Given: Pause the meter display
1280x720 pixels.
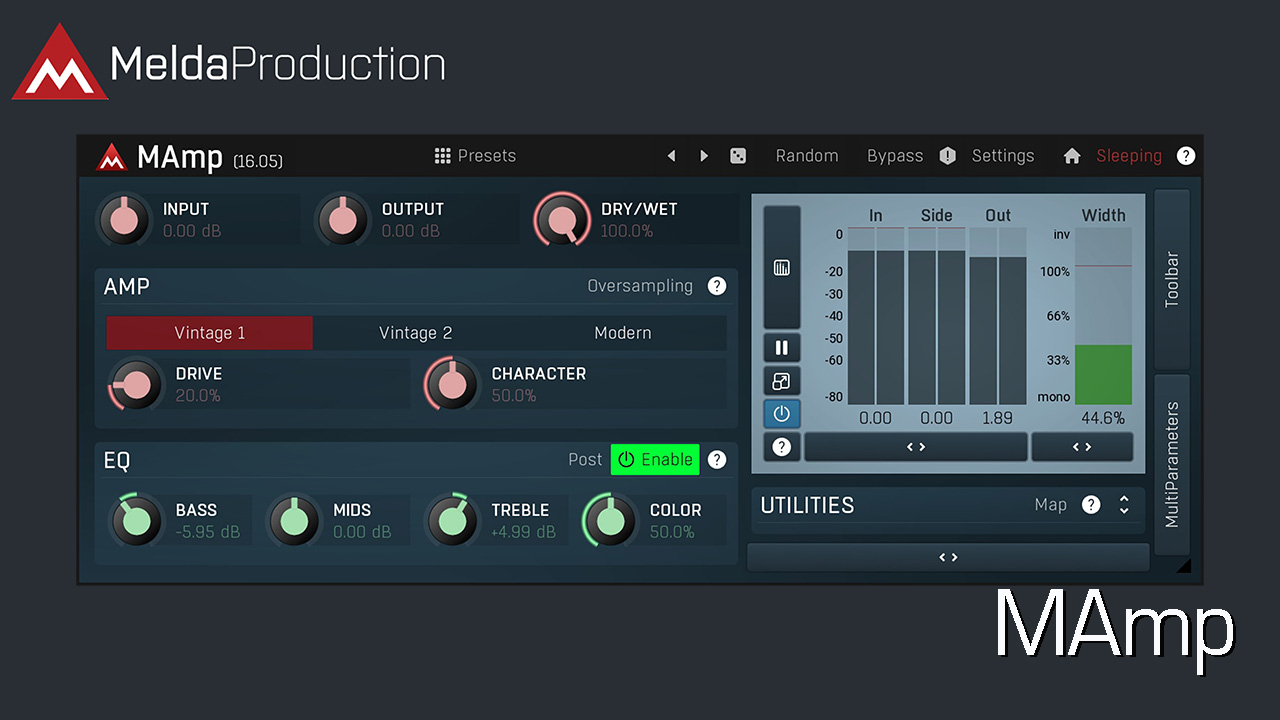Looking at the screenshot, I should click(x=781, y=348).
